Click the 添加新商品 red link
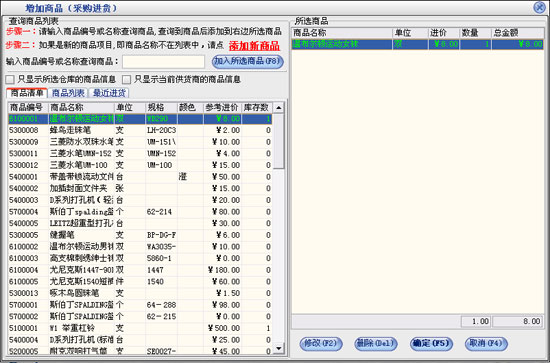The height and width of the screenshot is (363, 550). point(254,46)
